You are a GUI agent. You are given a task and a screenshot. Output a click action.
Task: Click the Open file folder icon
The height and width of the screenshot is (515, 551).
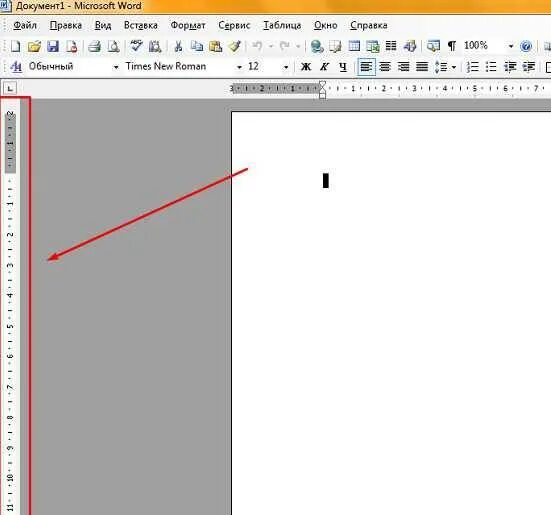(x=34, y=46)
